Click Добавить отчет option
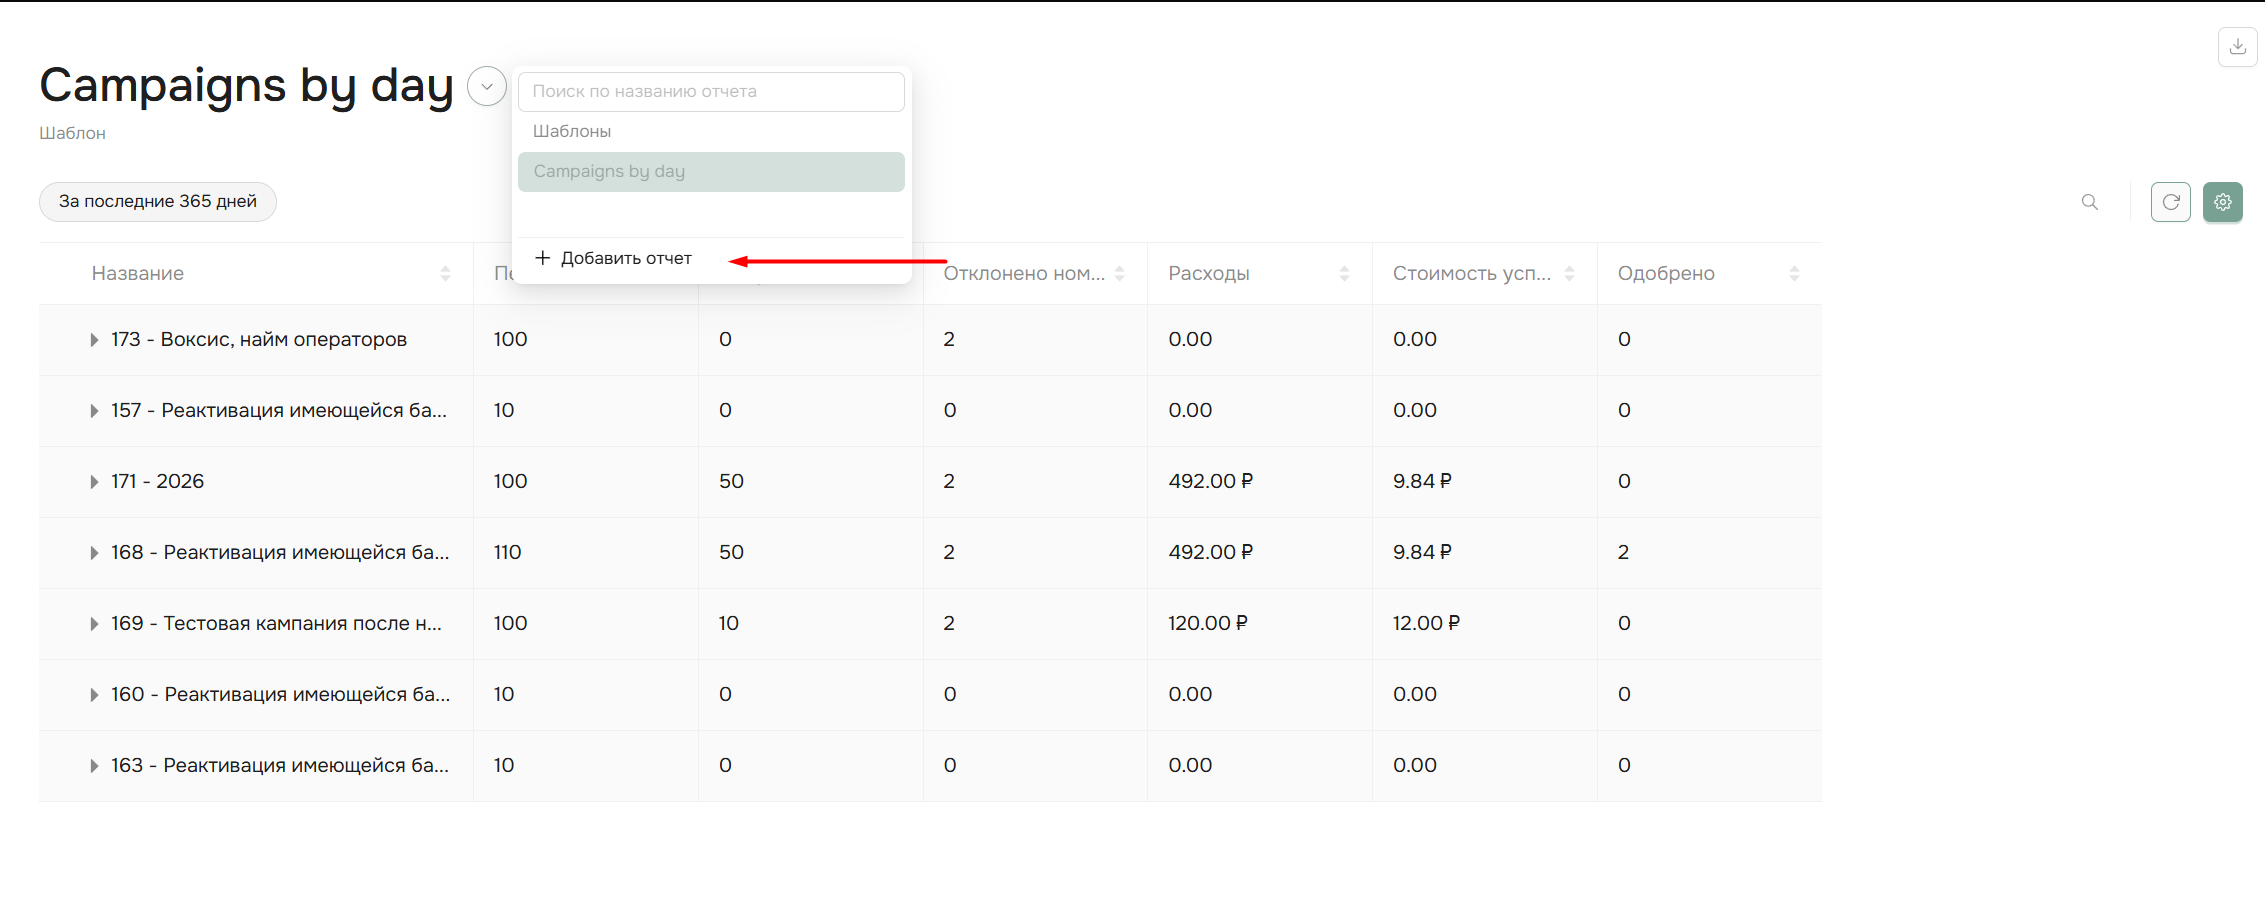Viewport: 2265px width, 920px height. pyautogui.click(x=614, y=259)
